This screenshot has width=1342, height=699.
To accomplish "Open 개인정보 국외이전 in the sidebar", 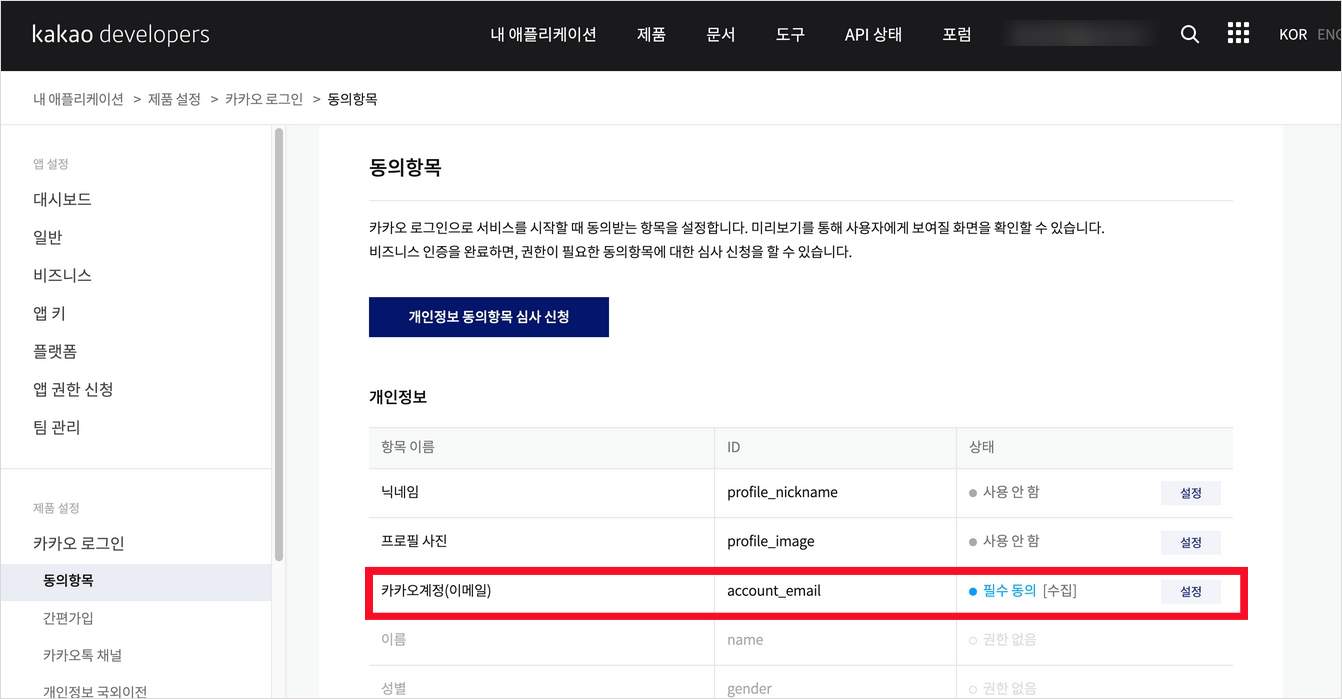I will tap(95, 691).
